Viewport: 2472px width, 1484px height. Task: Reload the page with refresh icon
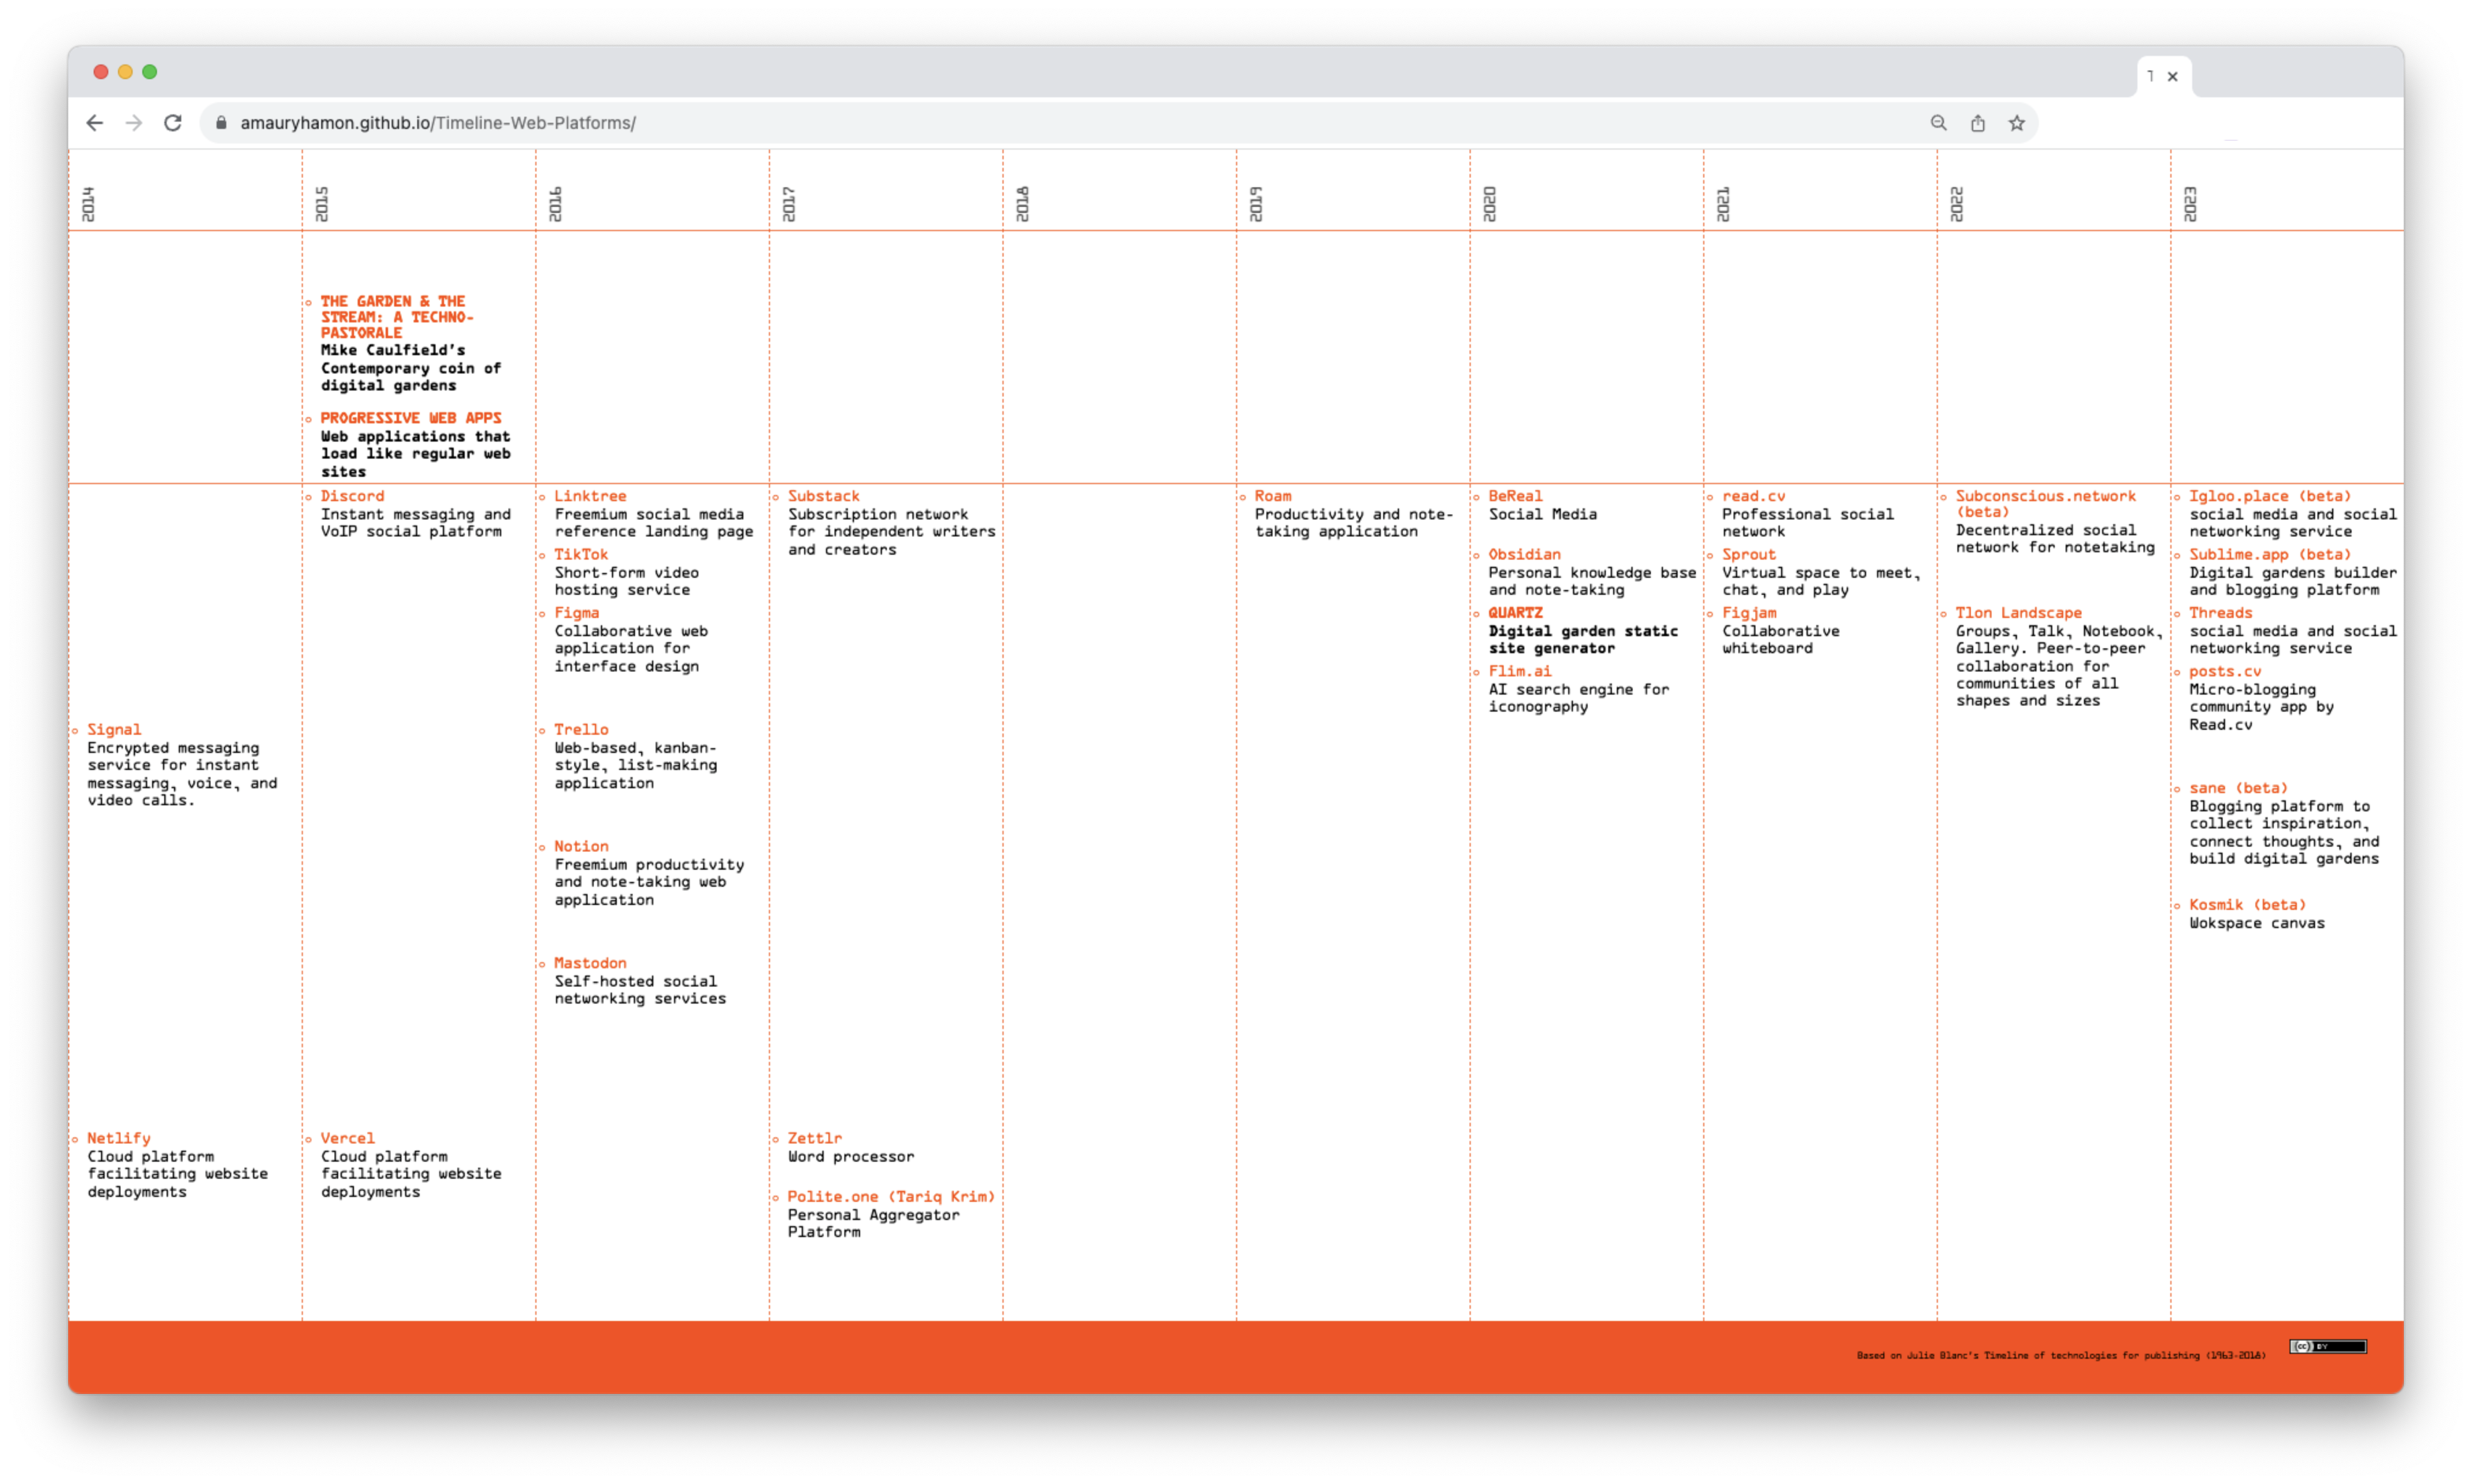click(173, 123)
